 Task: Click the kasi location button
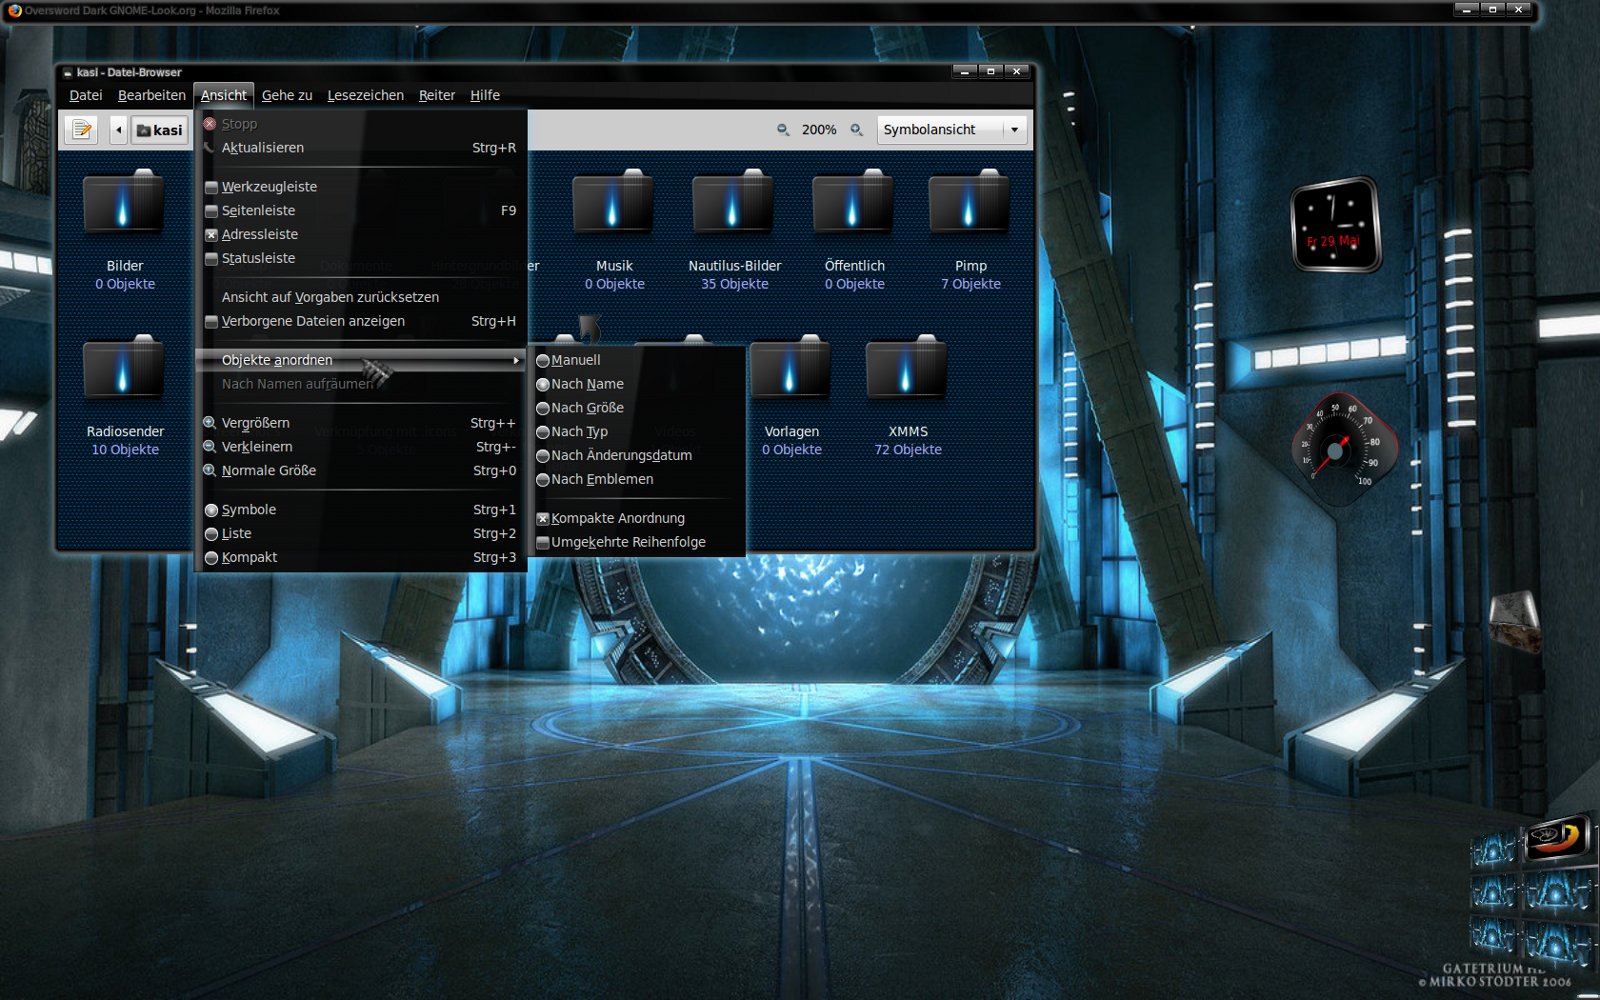[x=160, y=130]
